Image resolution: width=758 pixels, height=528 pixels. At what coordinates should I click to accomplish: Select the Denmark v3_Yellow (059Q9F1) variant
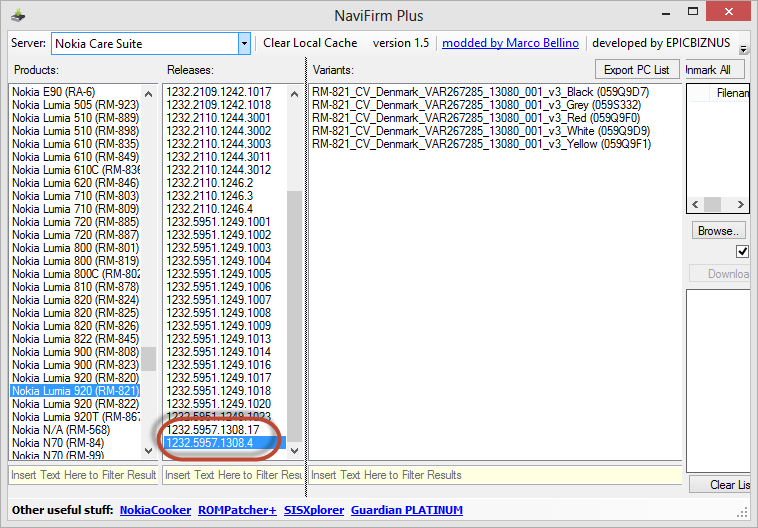[481, 144]
